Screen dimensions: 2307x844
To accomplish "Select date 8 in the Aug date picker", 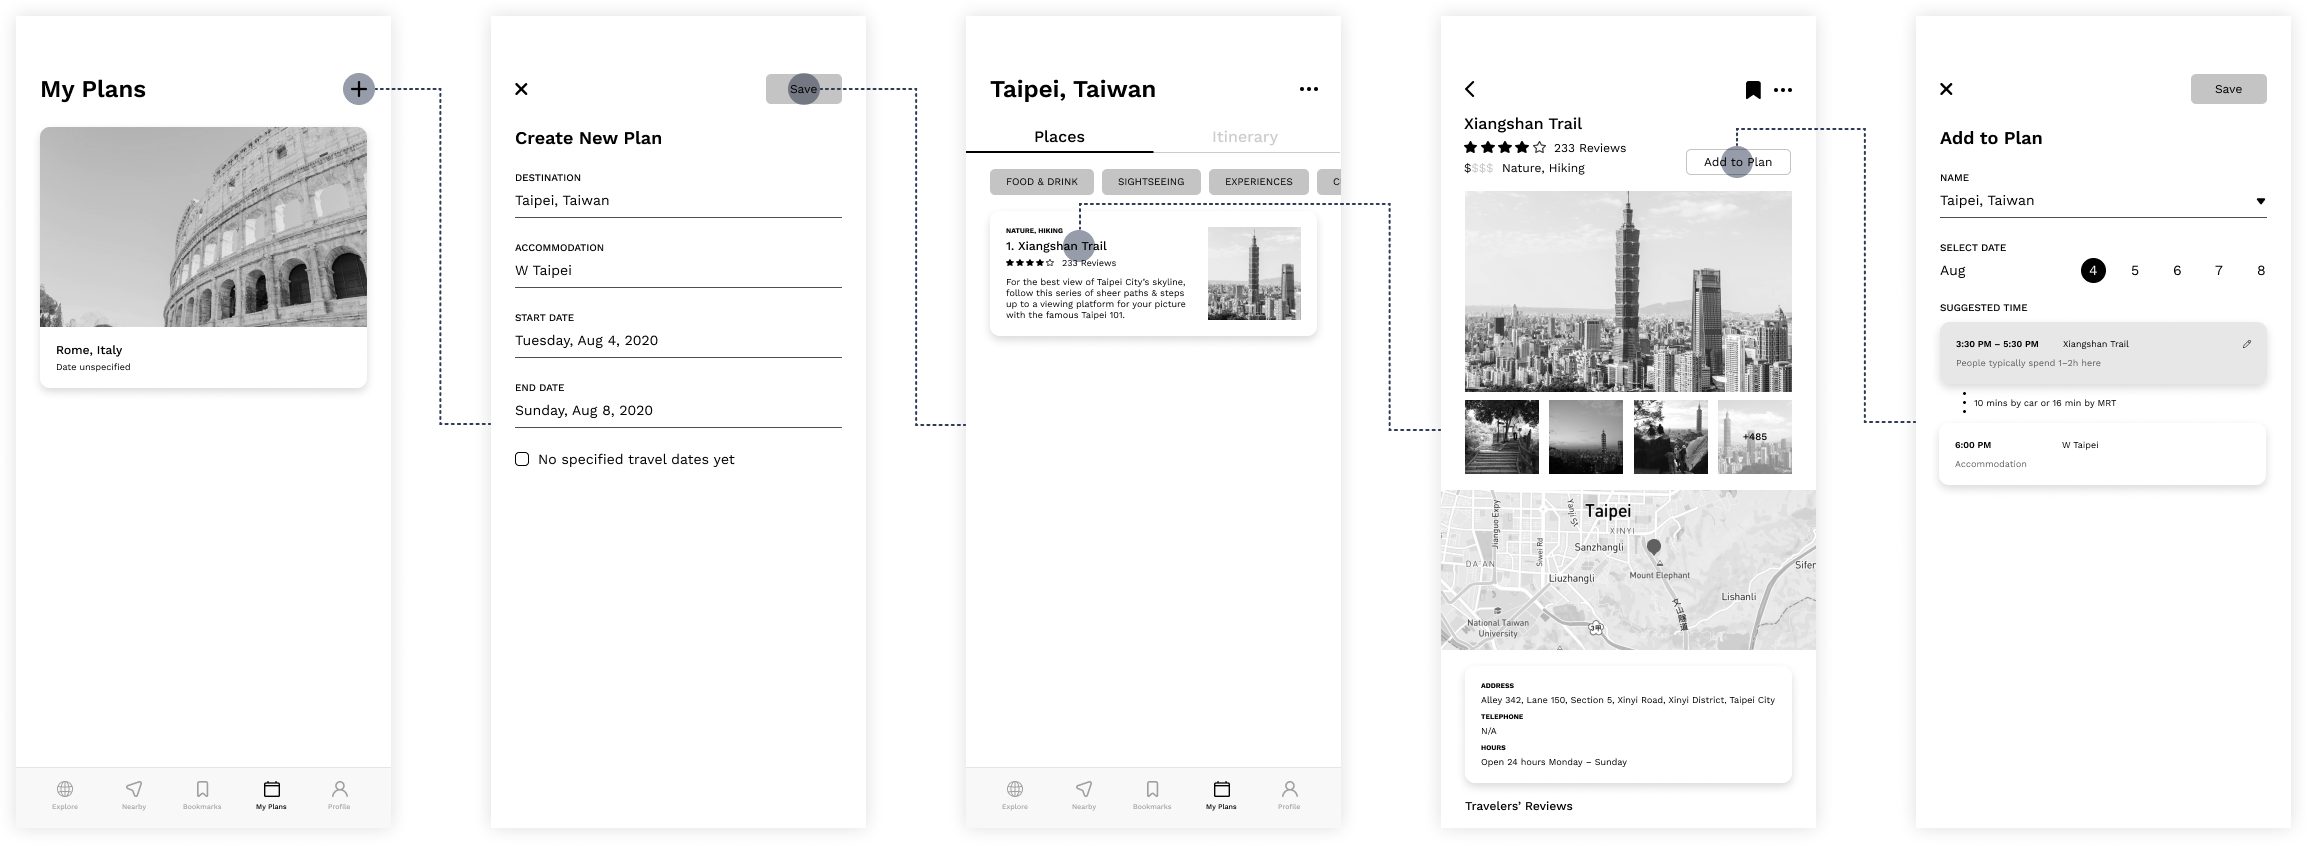I will pos(2260,271).
